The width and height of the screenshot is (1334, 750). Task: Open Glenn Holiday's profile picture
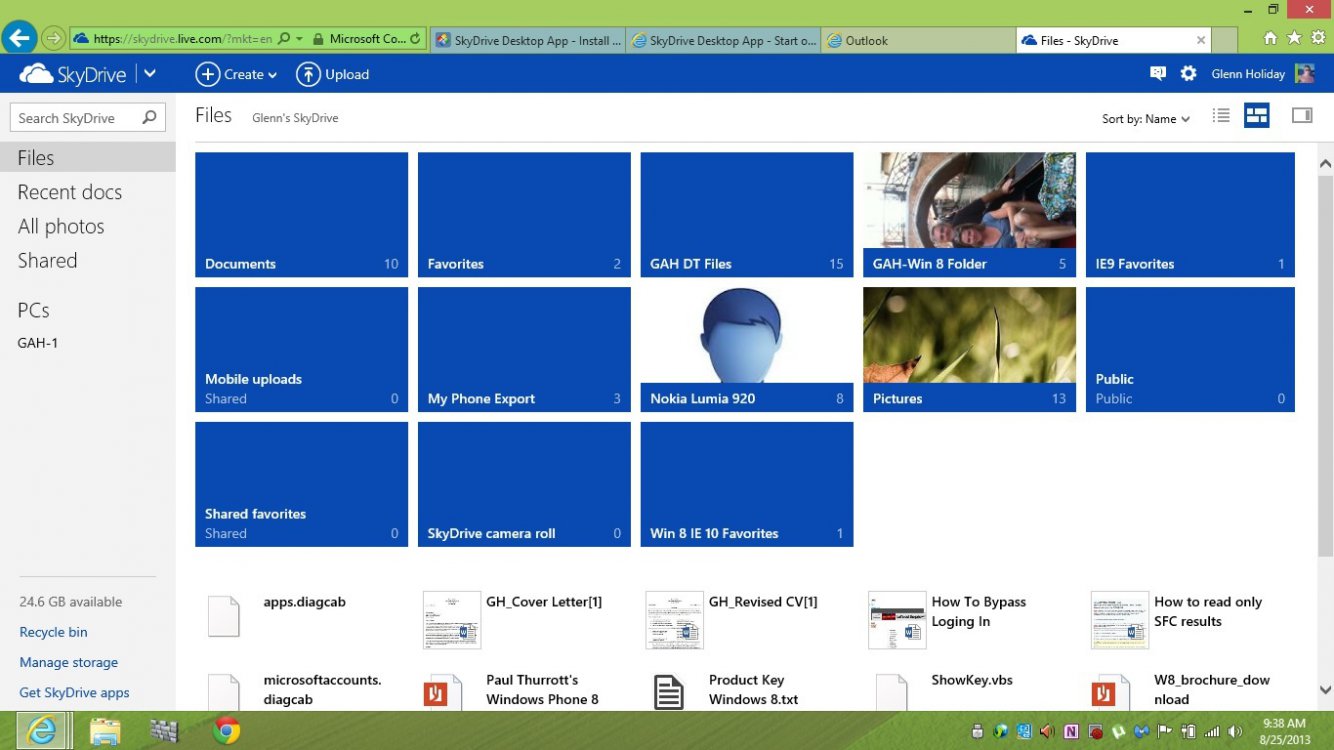coord(1305,73)
